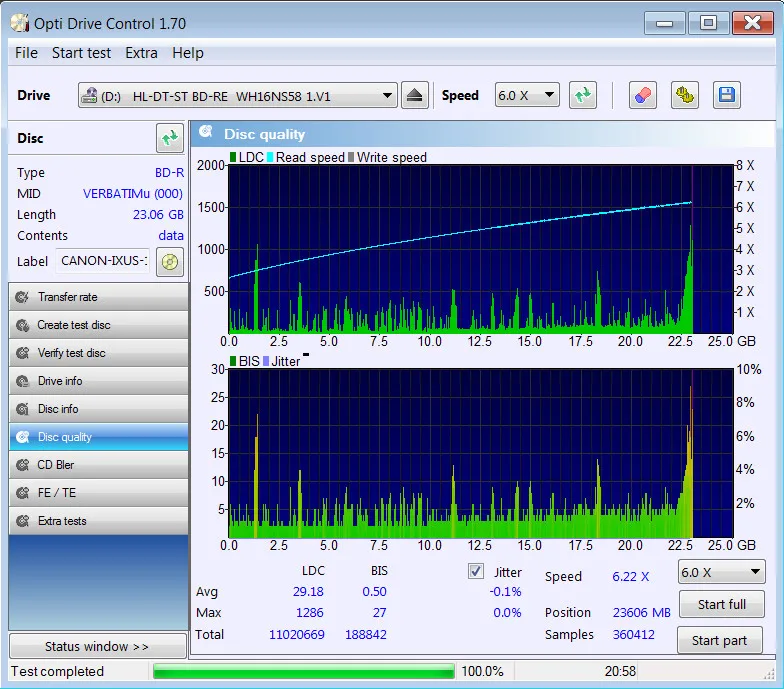Open the options tools icon
Image resolution: width=784 pixels, height=689 pixels.
[x=684, y=96]
